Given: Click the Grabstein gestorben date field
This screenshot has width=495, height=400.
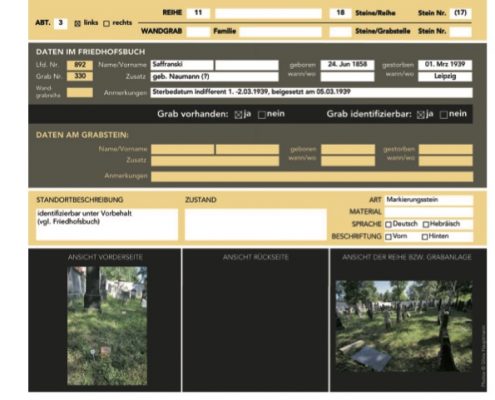Looking at the screenshot, I should click(446, 149).
